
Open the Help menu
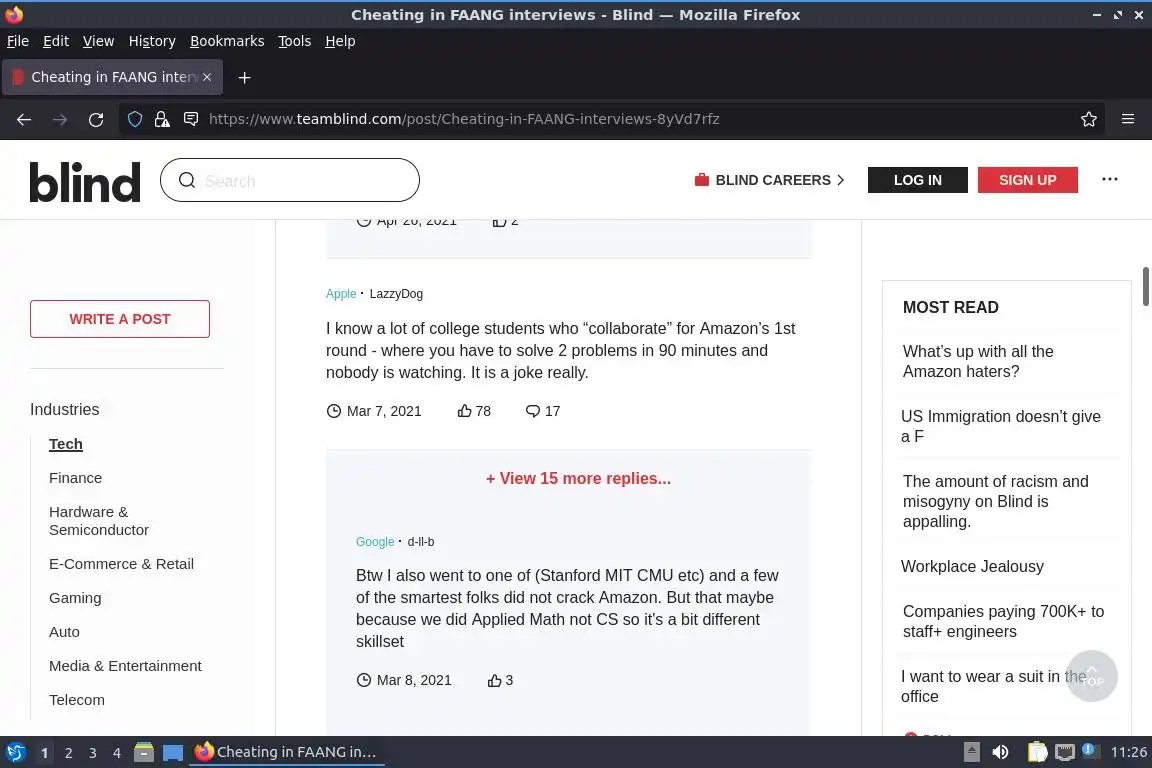click(340, 41)
